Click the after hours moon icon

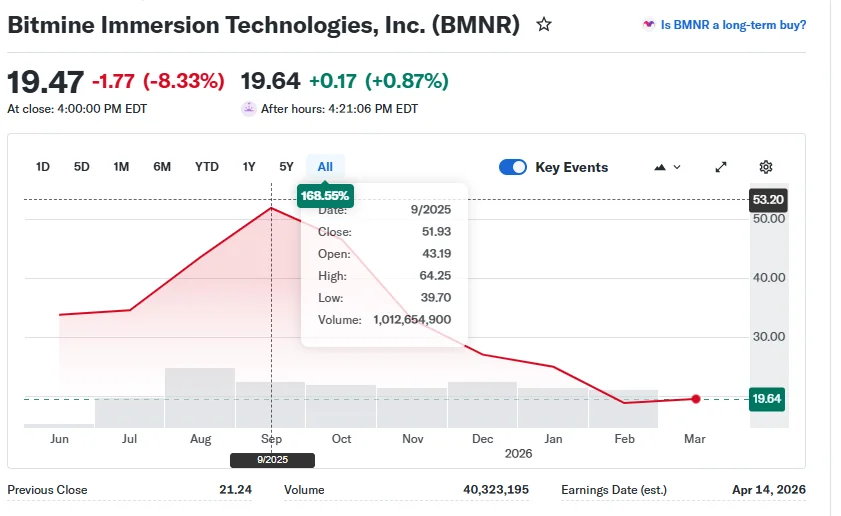click(249, 109)
